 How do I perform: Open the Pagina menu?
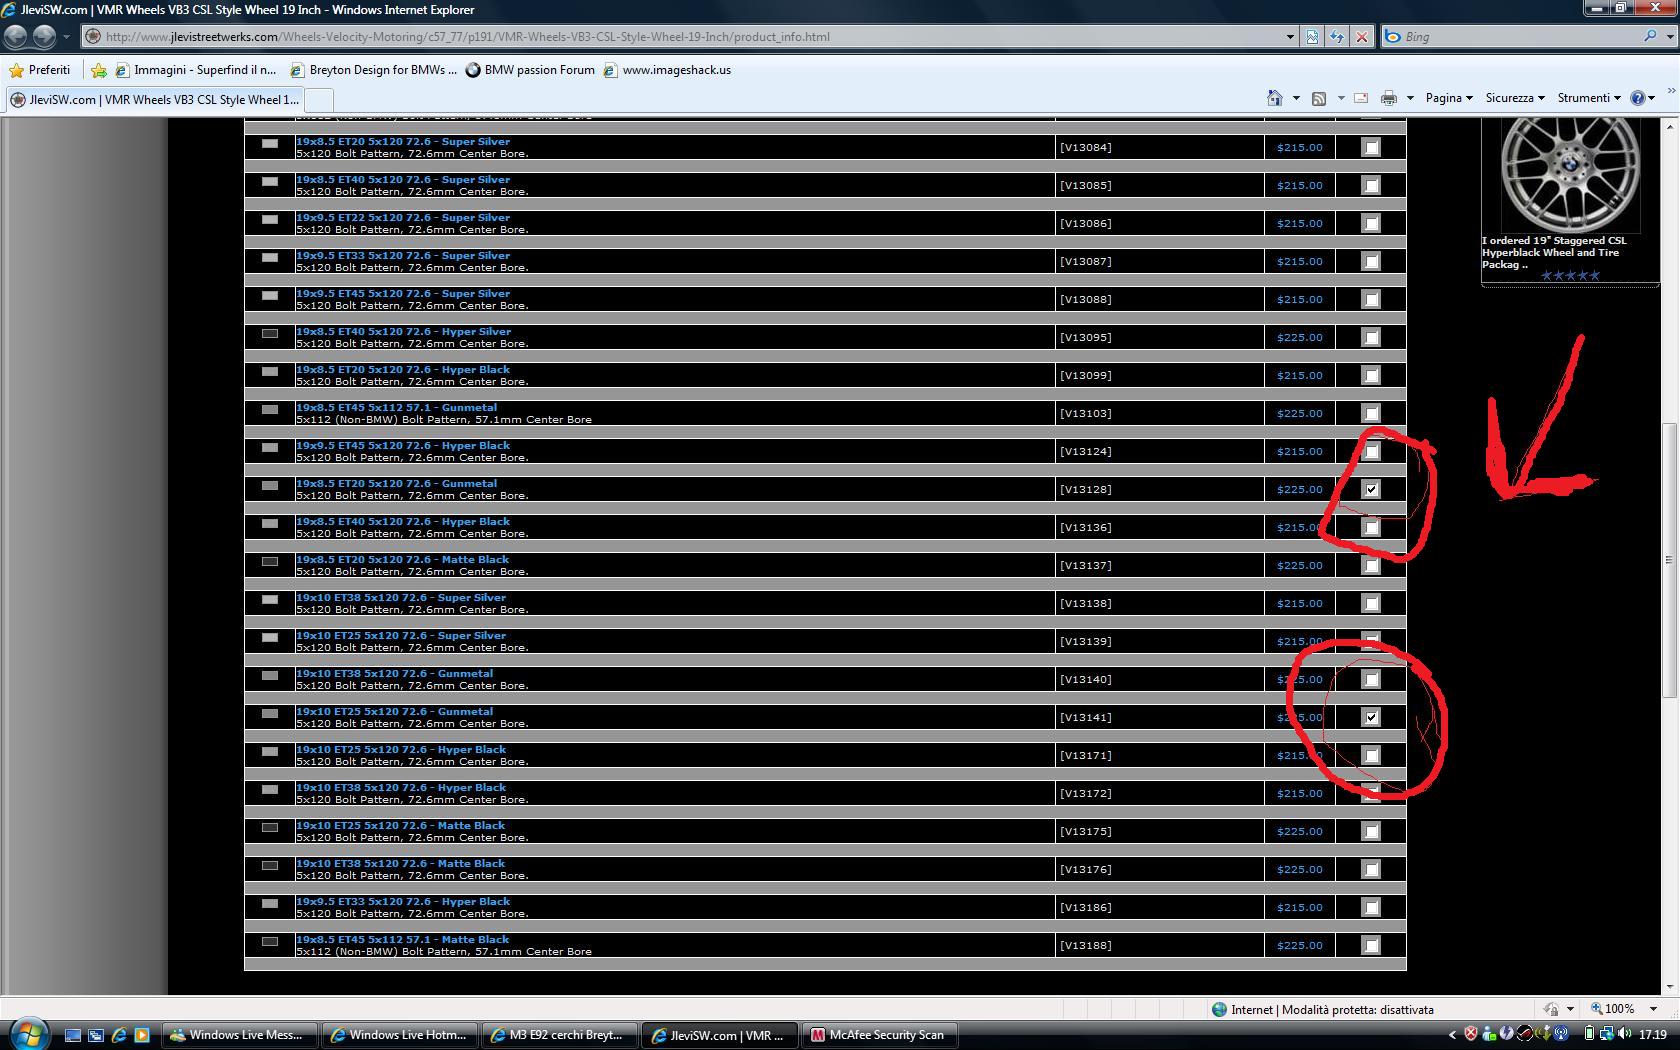(x=1449, y=98)
